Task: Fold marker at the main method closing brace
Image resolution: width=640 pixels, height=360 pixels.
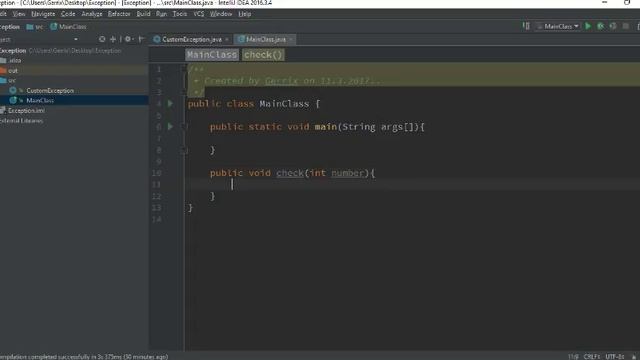Action: [184, 150]
